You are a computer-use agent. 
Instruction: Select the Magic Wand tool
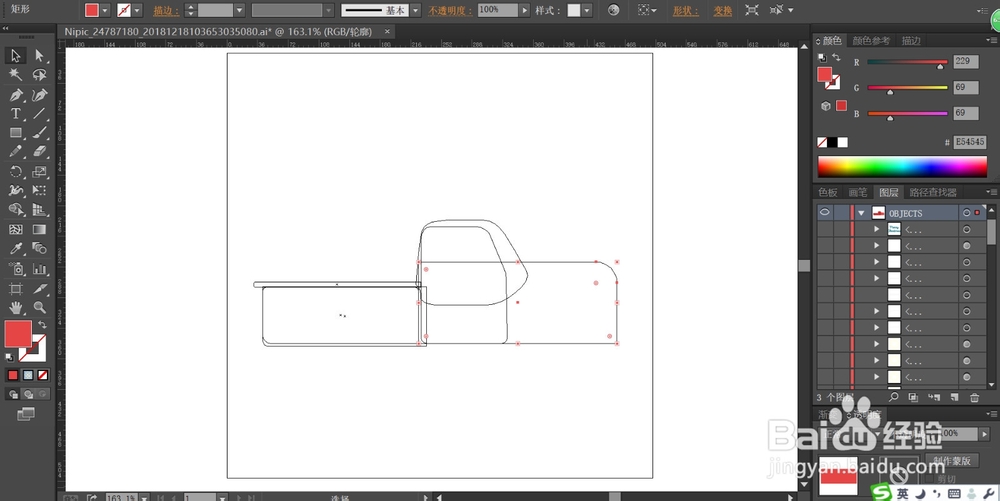[x=15, y=75]
